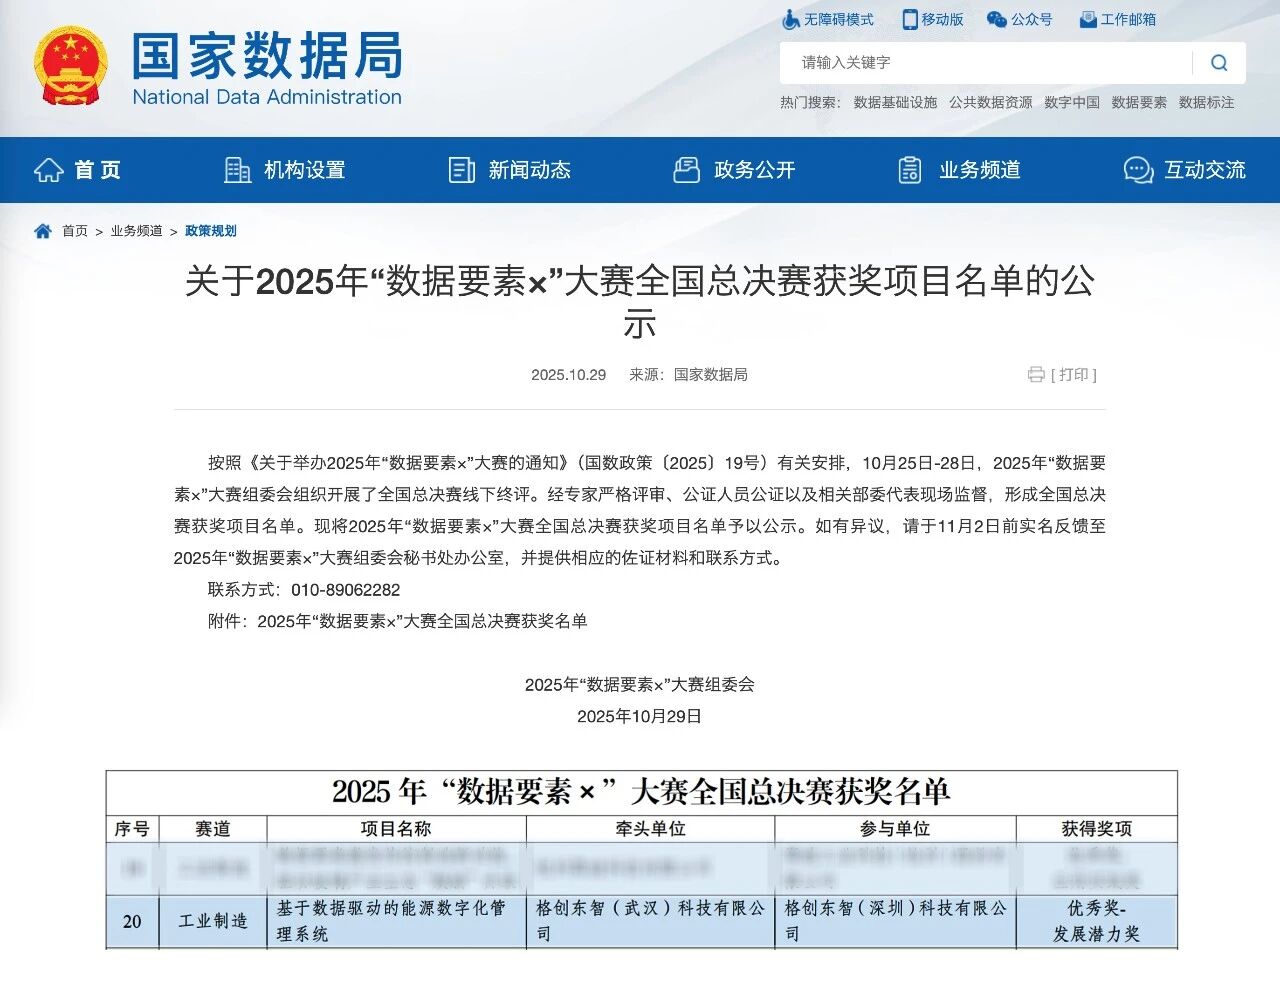This screenshot has height=992, width=1280.
Task: Click the printer icon beside 打印
Action: point(1036,375)
